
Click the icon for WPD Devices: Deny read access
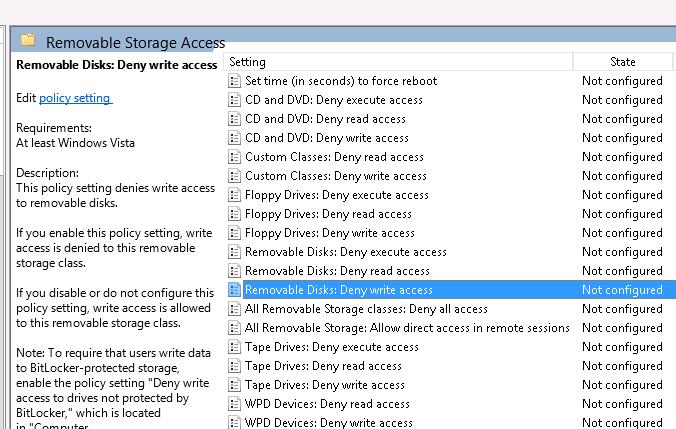(x=235, y=404)
